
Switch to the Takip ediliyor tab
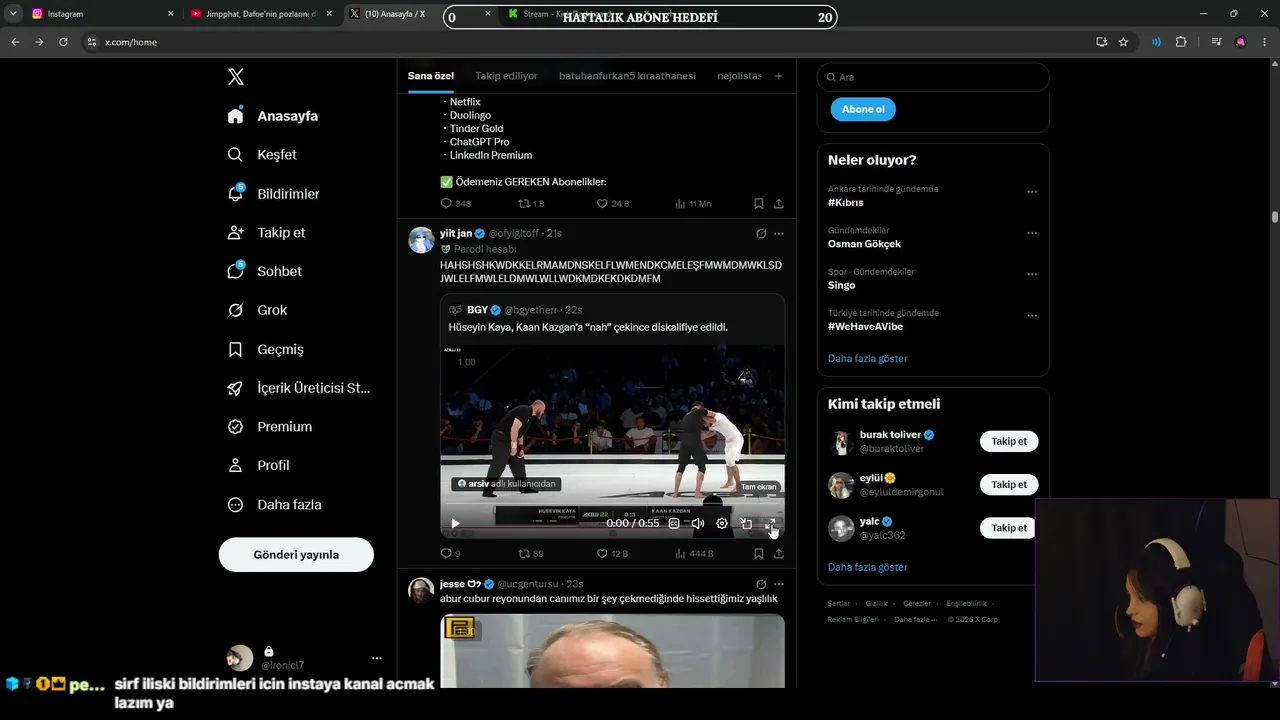506,76
